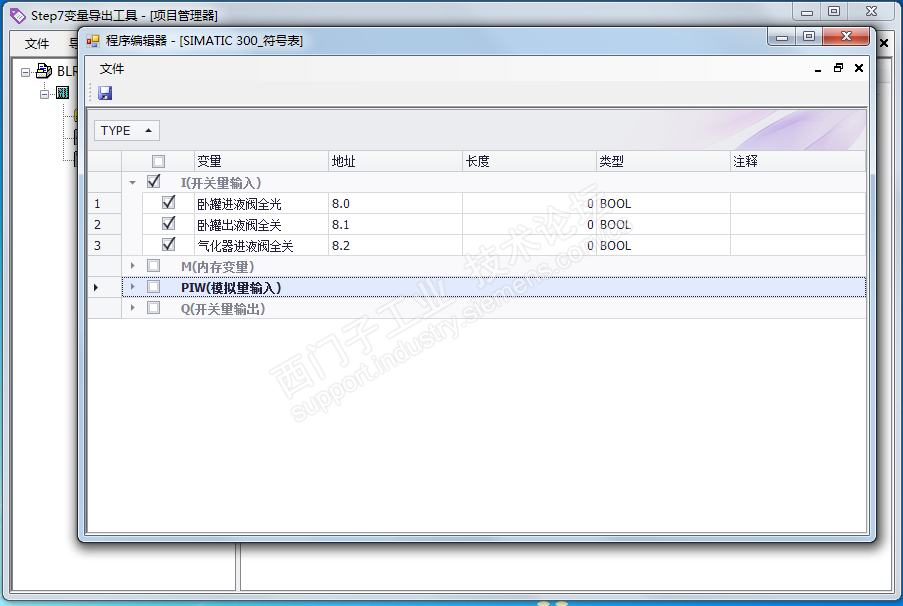Screen dimensions: 903x606
Task: Select the row 1 header cell
Action: pyautogui.click(x=104, y=203)
